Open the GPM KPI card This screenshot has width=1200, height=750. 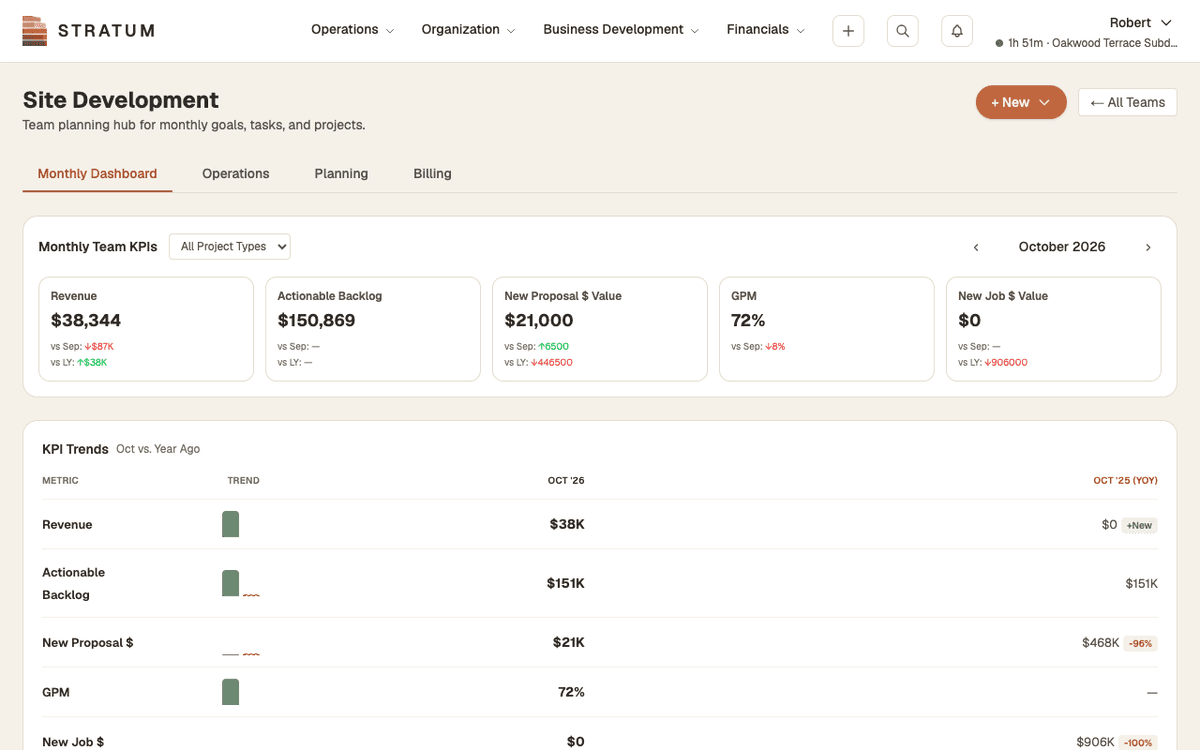(x=827, y=329)
